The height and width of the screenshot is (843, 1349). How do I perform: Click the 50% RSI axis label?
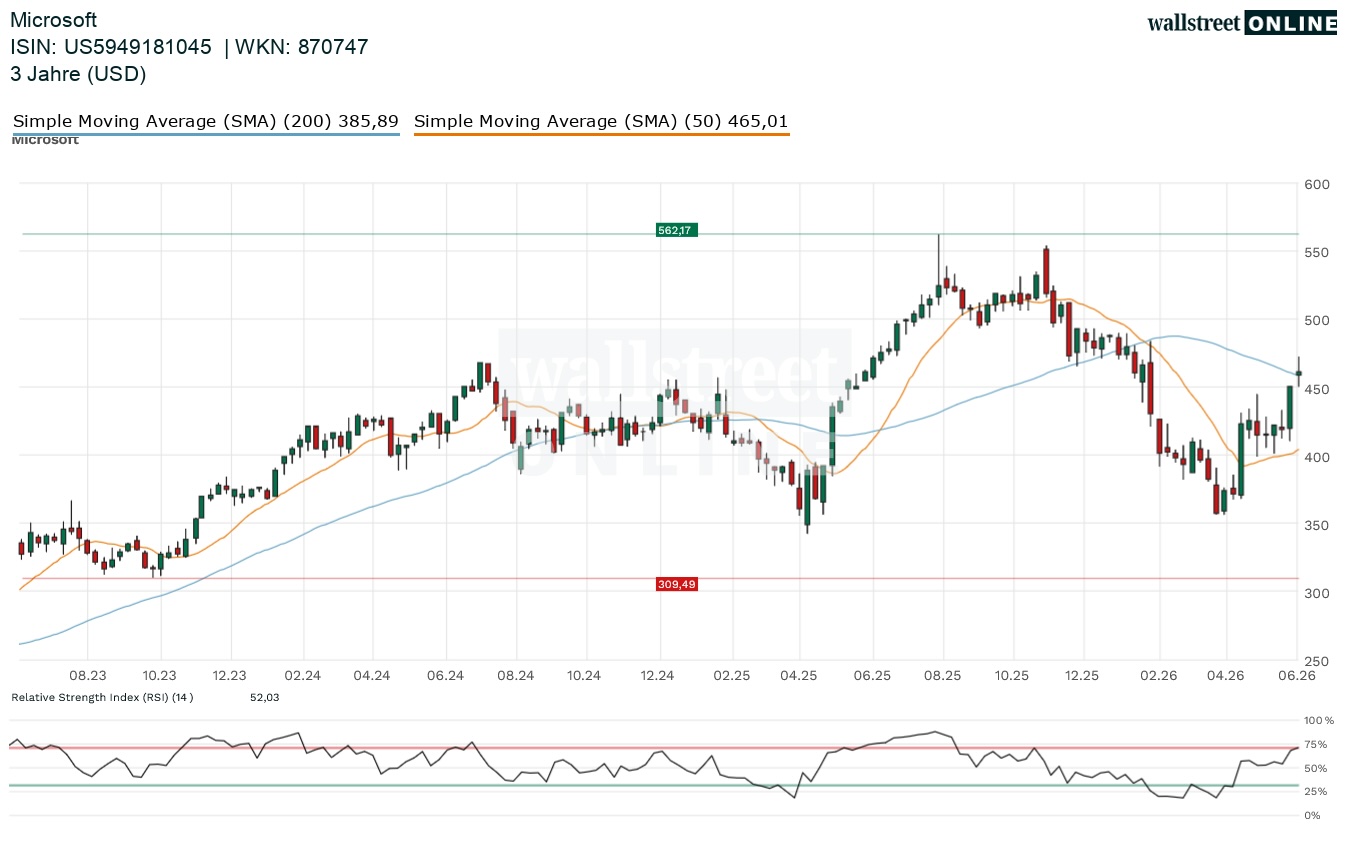tap(1316, 768)
